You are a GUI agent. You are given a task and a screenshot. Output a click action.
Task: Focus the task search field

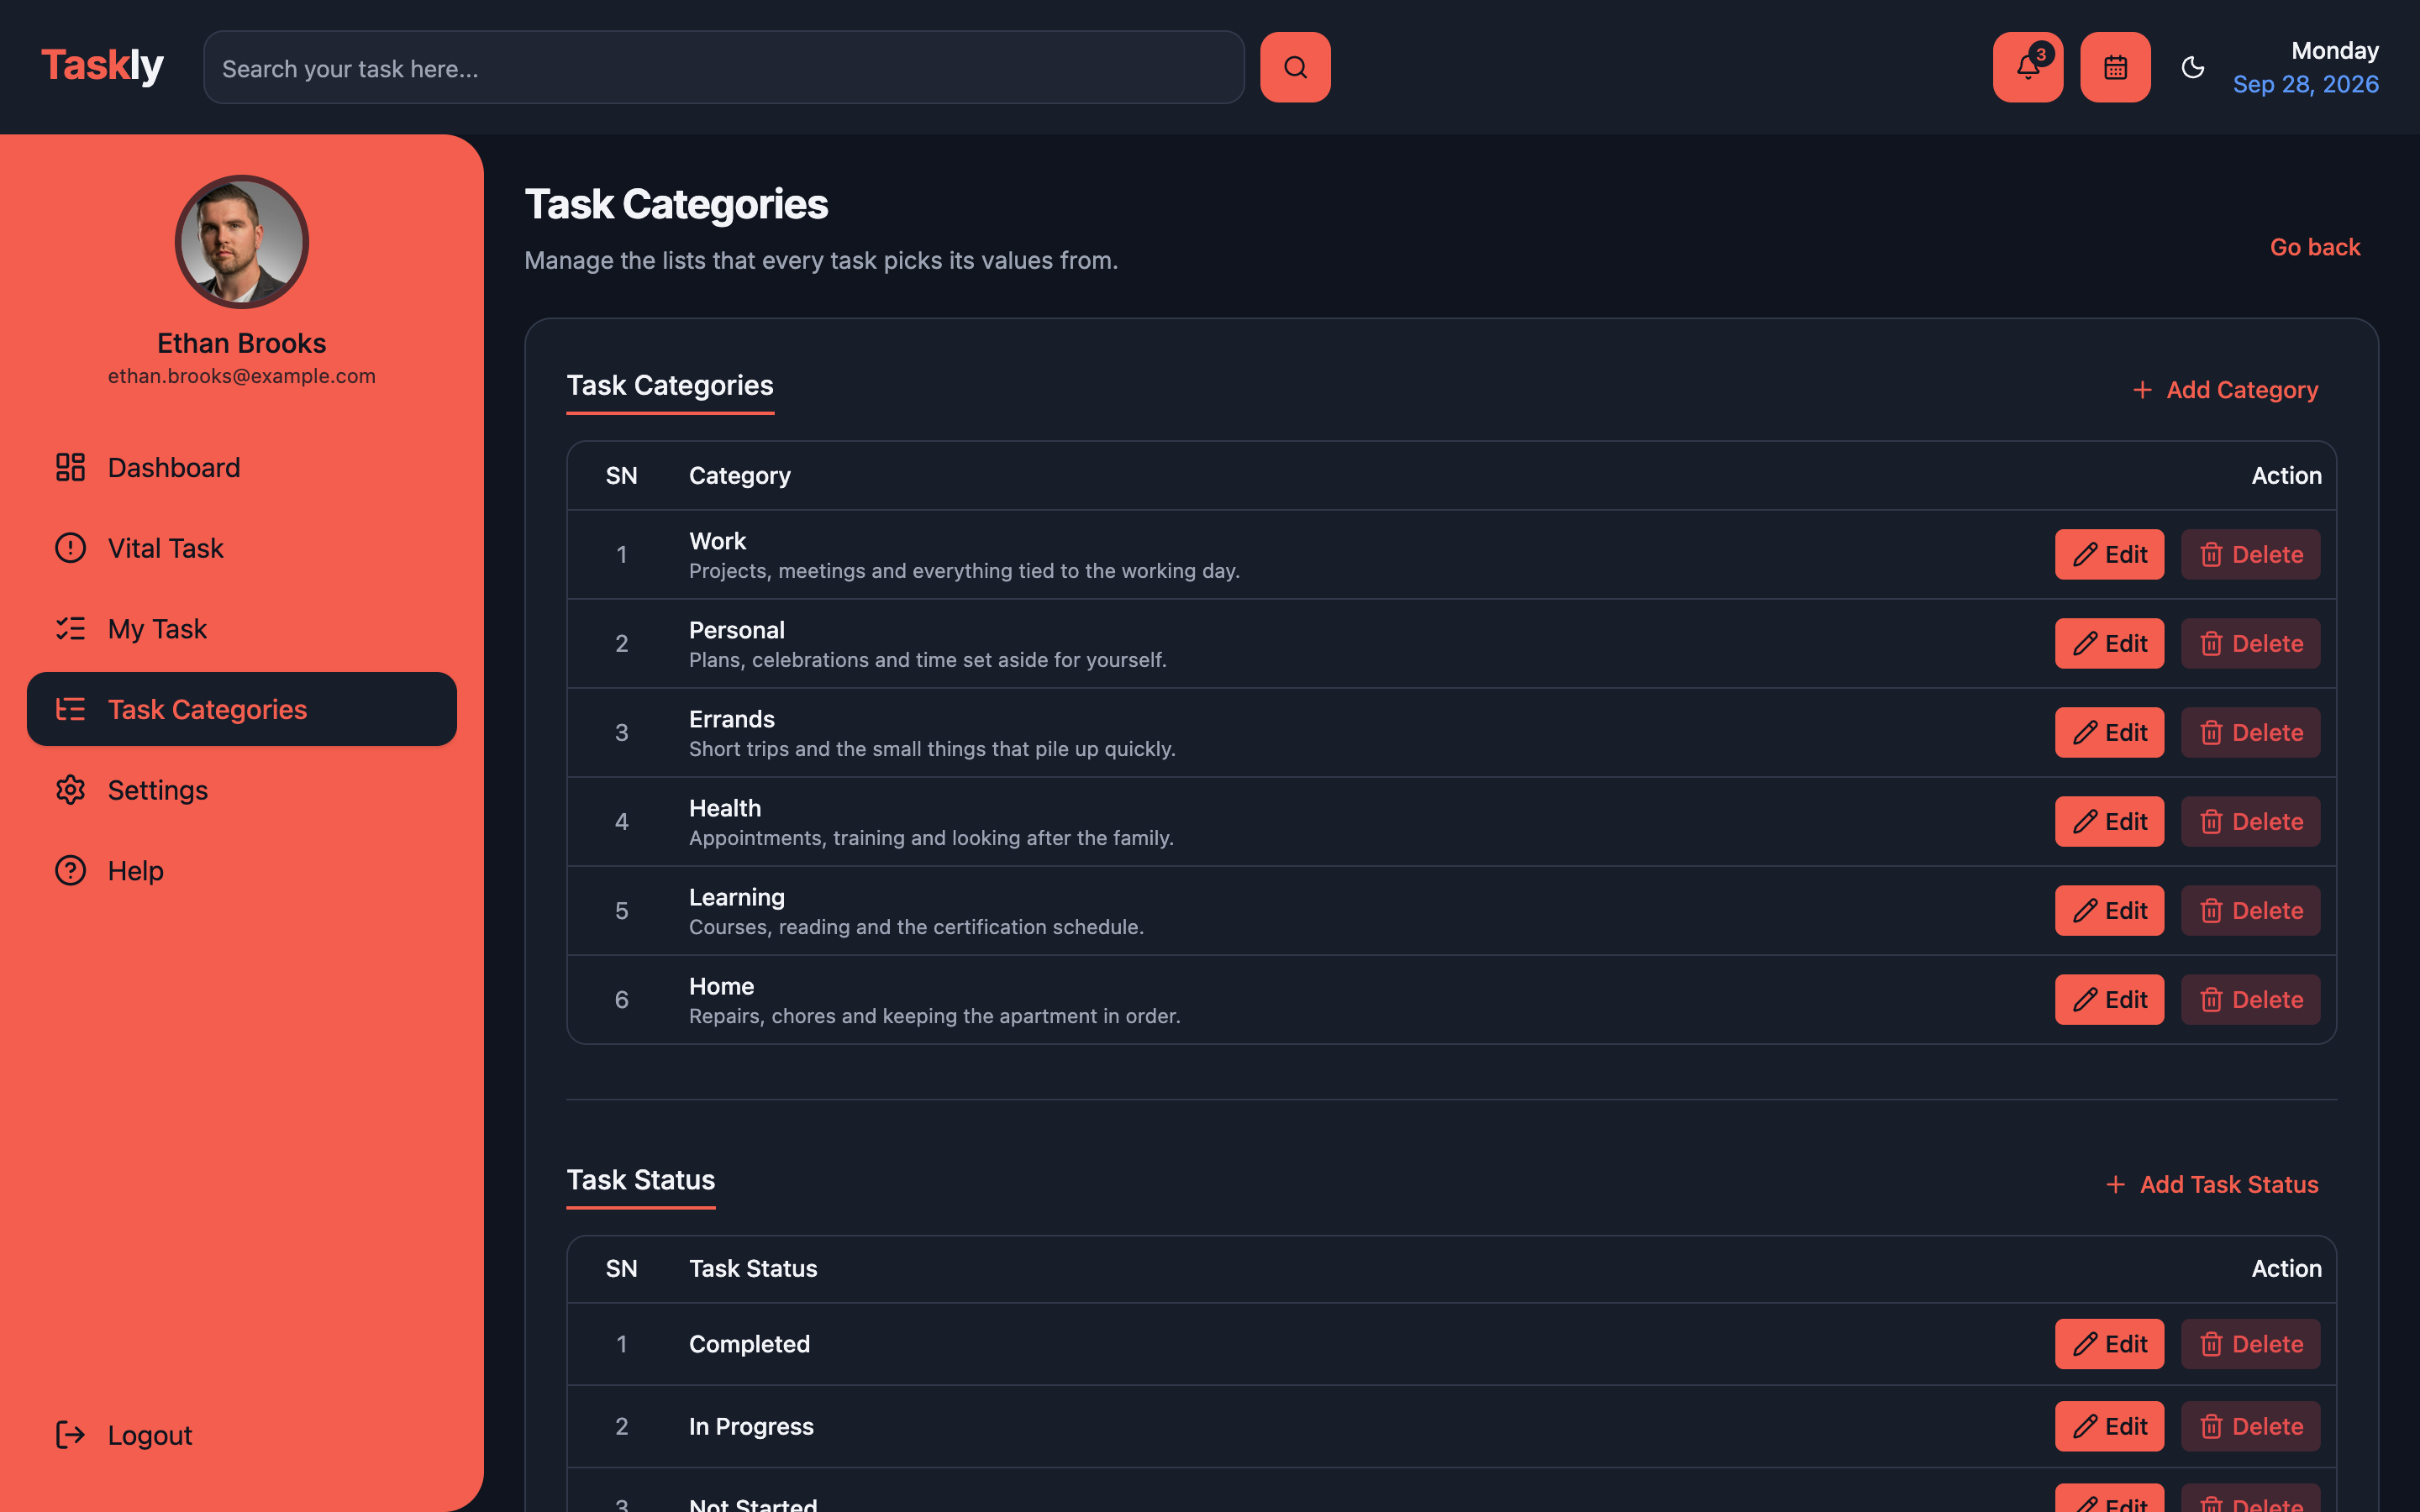click(723, 67)
